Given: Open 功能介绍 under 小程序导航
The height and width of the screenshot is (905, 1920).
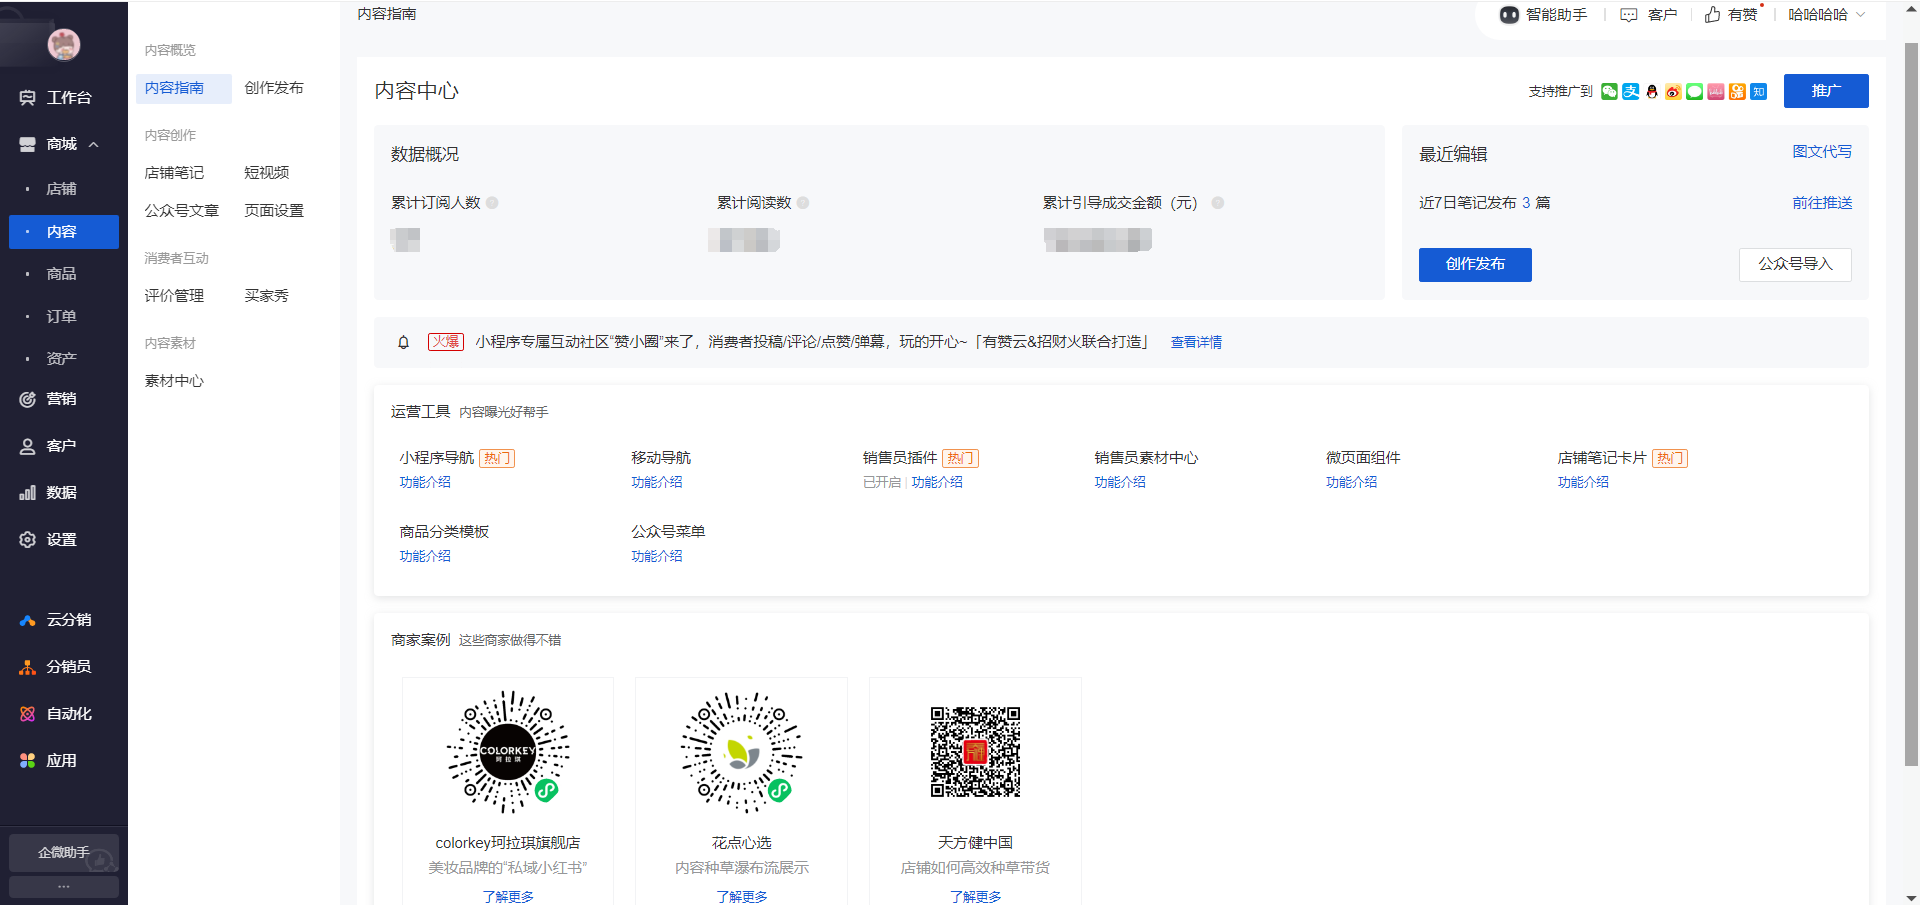Looking at the screenshot, I should (x=425, y=482).
